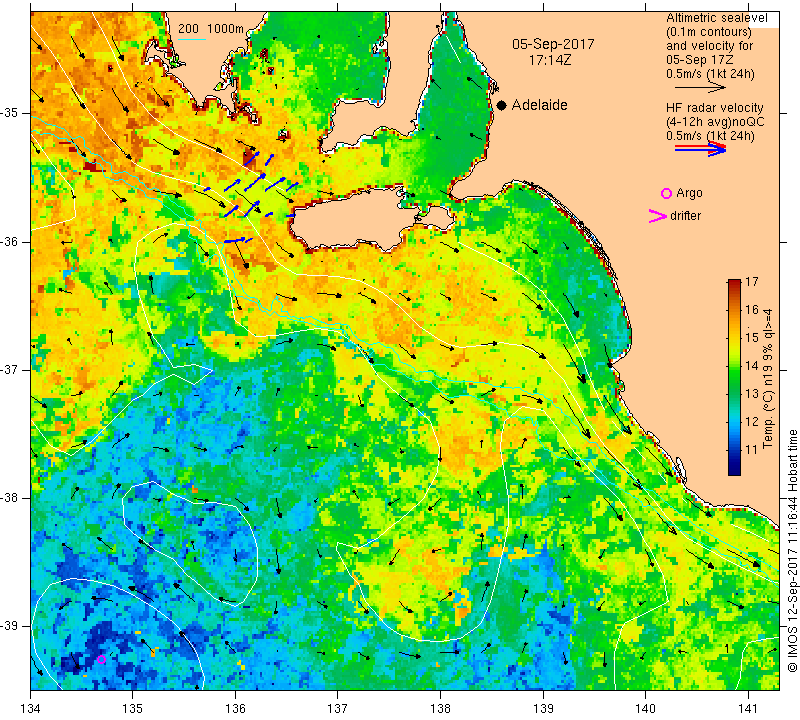Click the magenta drifter symbol in the legend
The width and height of the screenshot is (800, 720).
click(657, 216)
